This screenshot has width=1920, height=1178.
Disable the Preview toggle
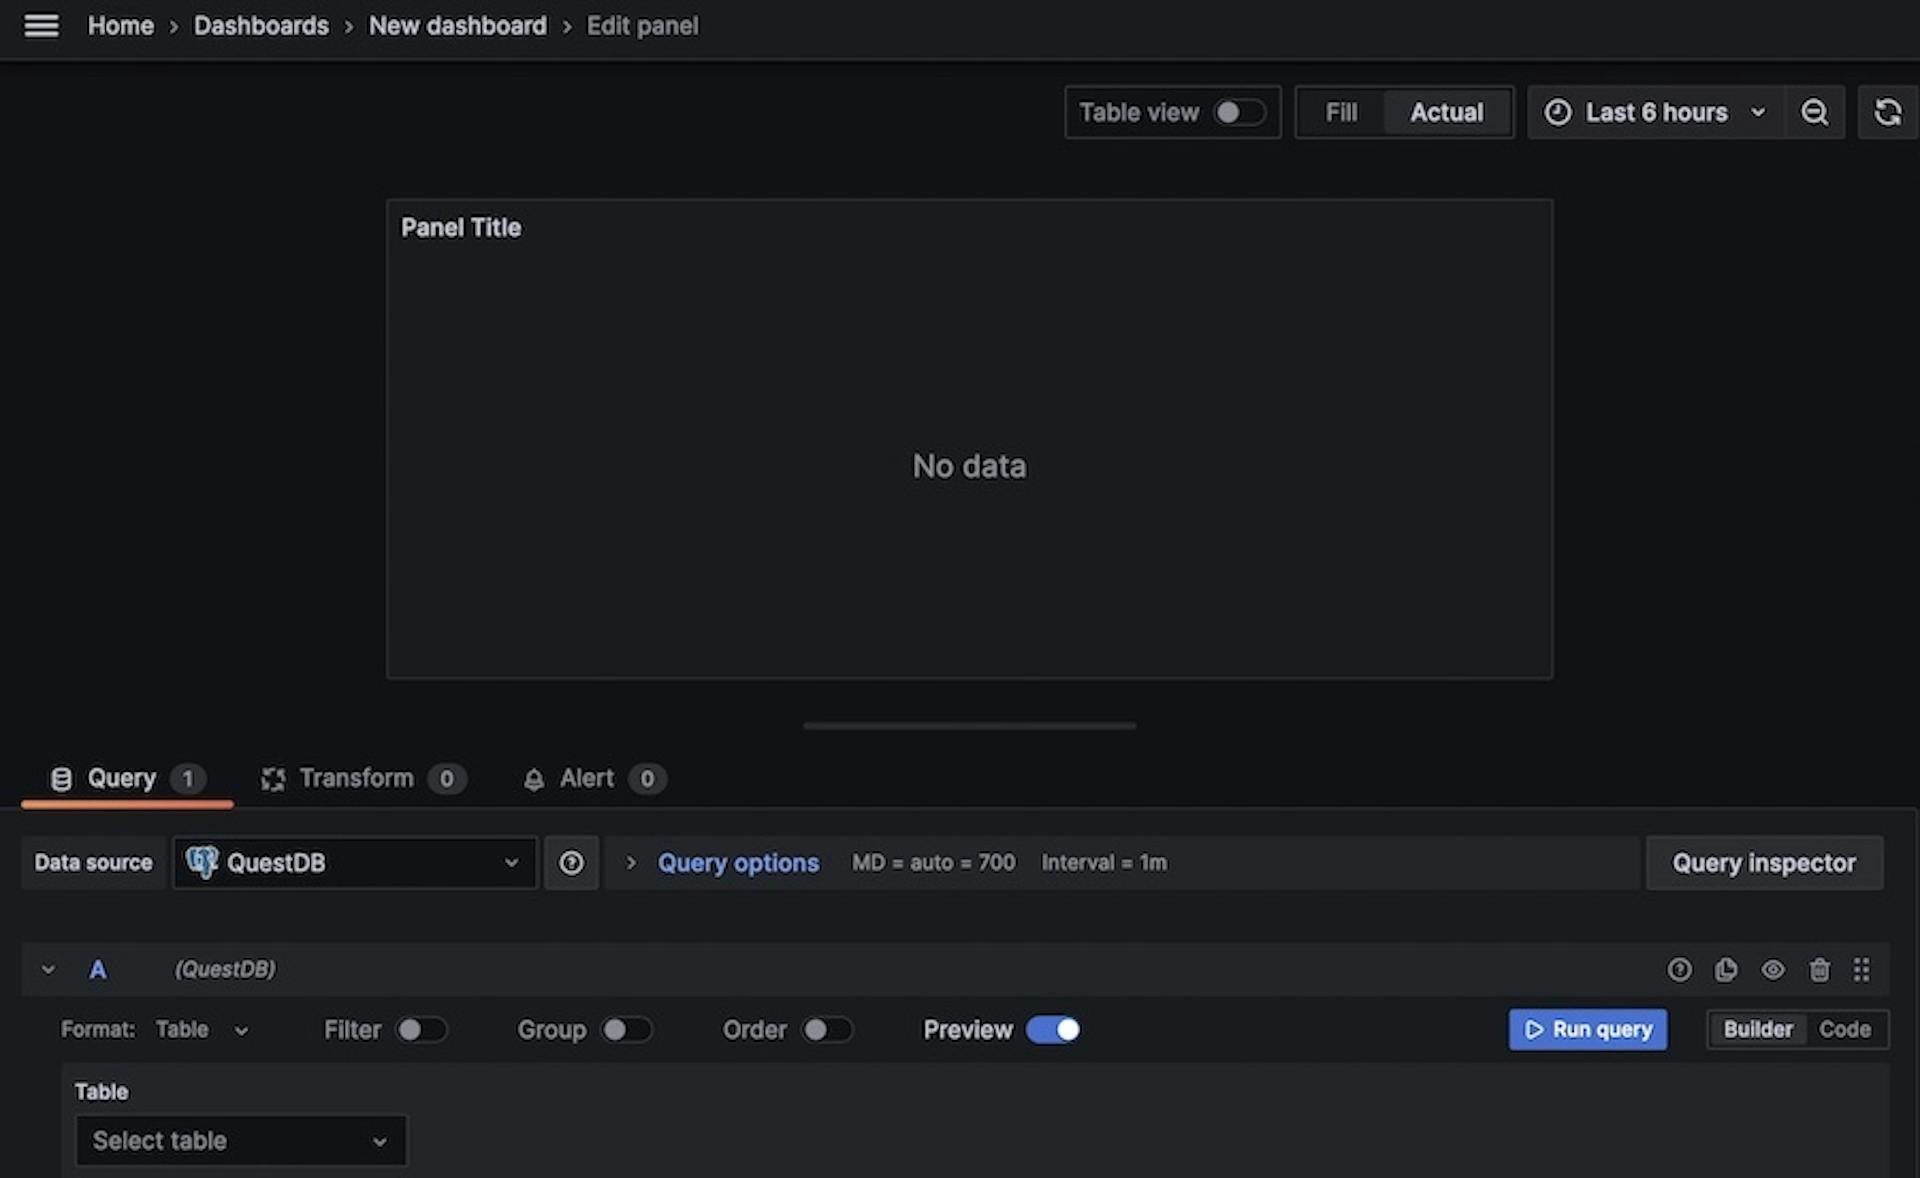coord(1052,1029)
